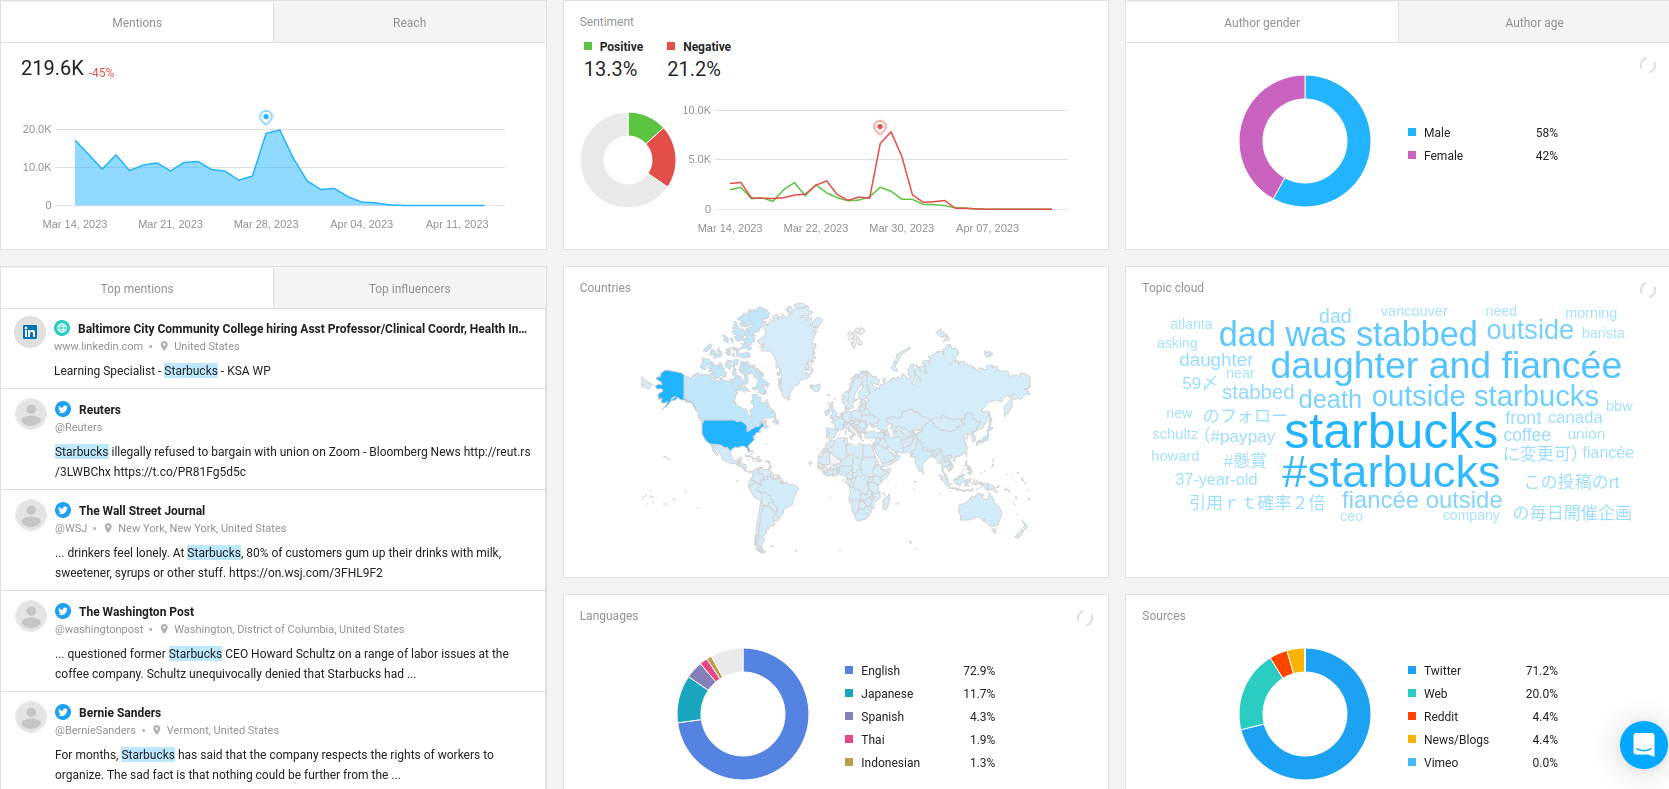Switch to the Mentions tab
Viewport: 1669px width, 789px height.
(x=137, y=22)
